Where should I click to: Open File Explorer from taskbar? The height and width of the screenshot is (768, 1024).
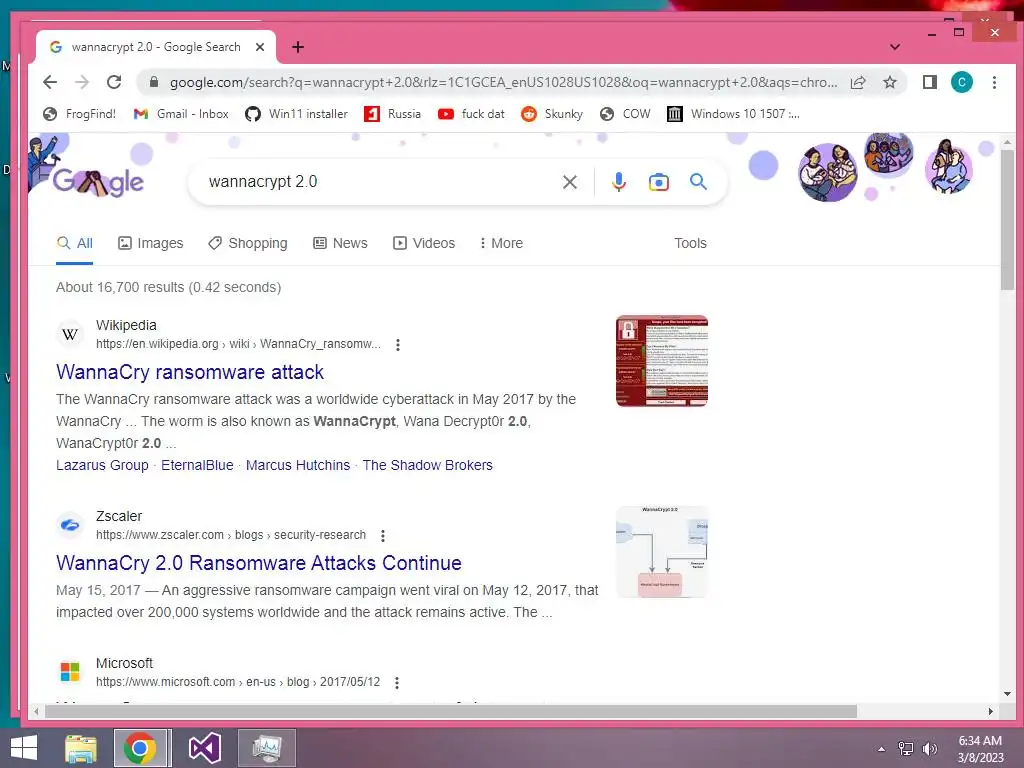click(x=81, y=748)
